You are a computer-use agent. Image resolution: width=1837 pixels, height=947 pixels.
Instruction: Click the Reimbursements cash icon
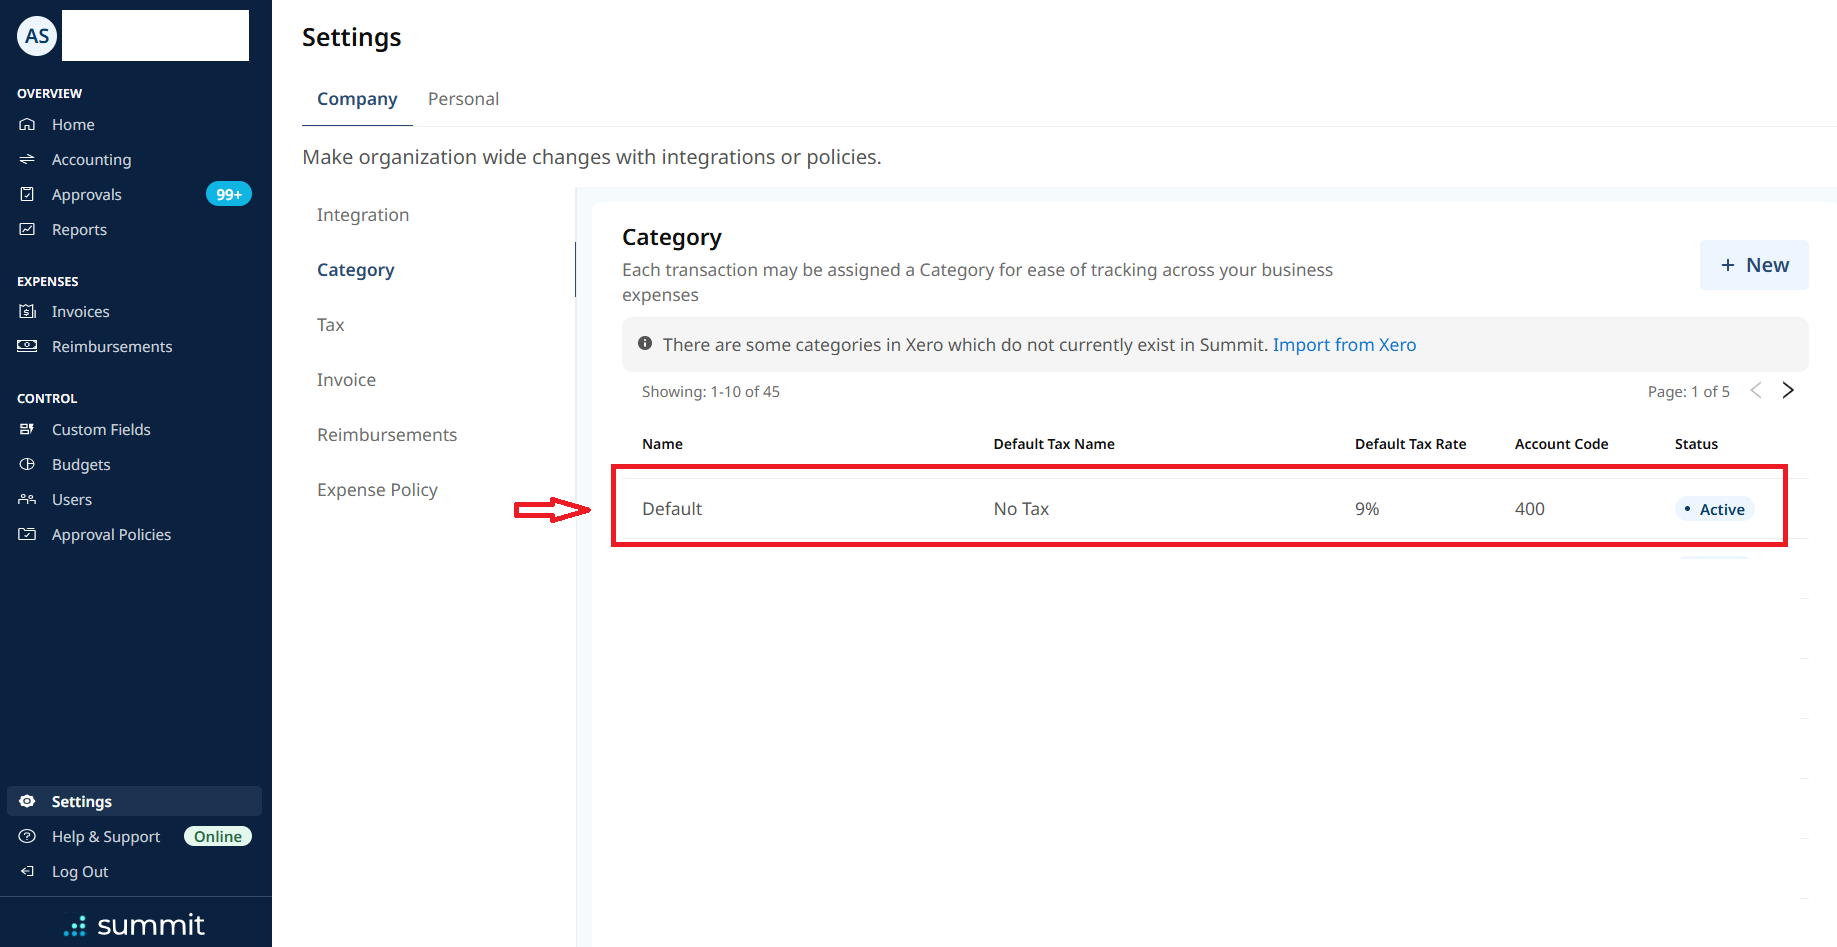[27, 346]
